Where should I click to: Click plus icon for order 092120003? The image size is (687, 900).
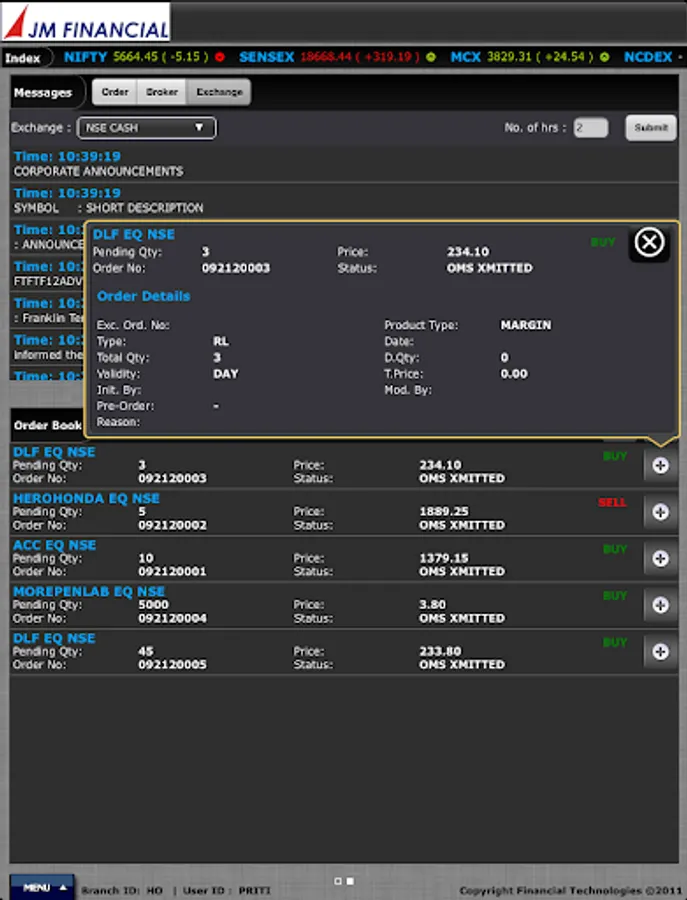click(x=660, y=465)
